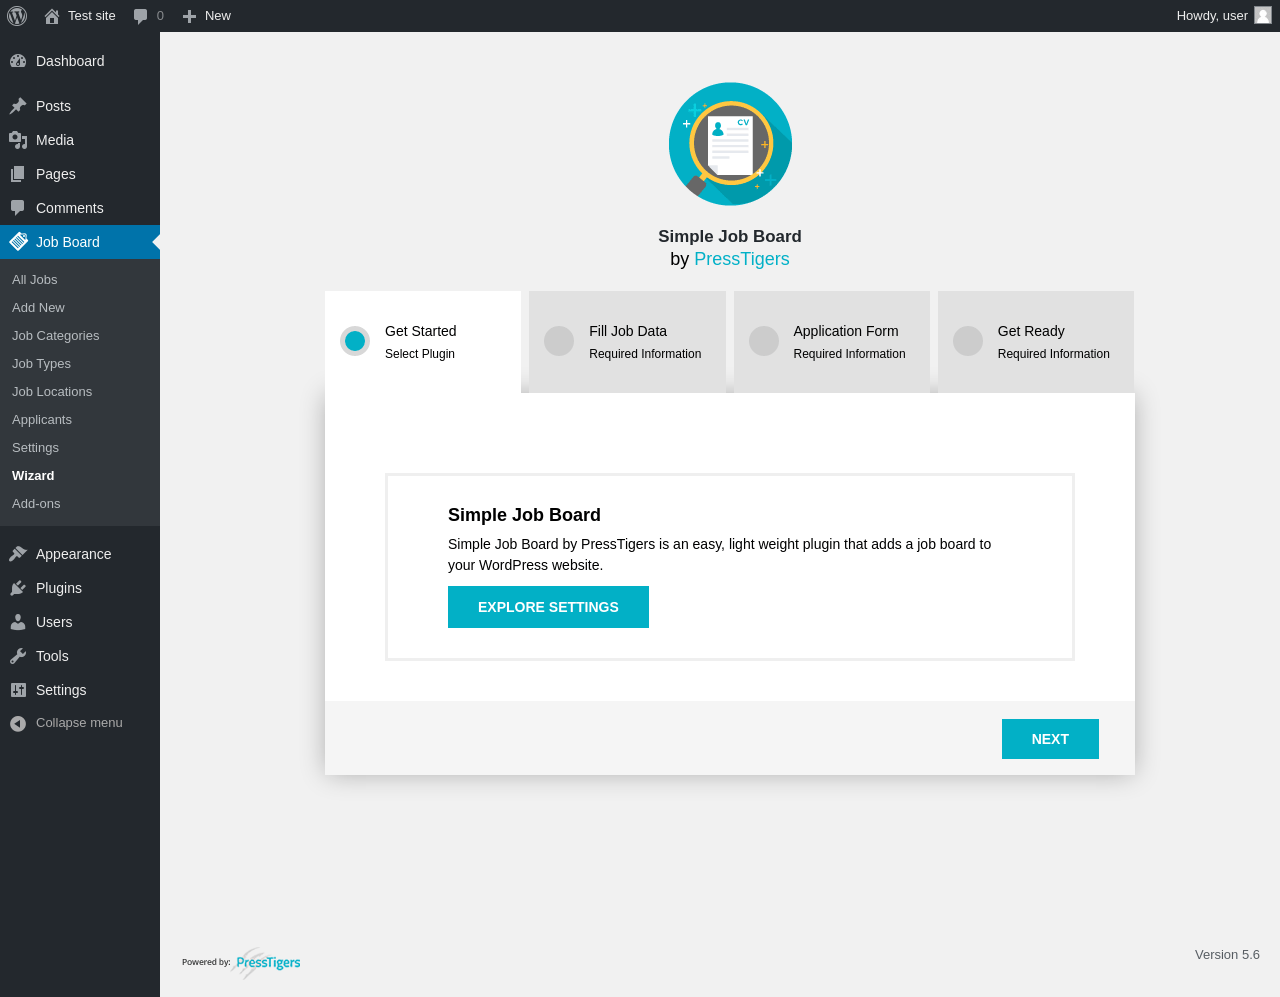
Task: Open the Comments menu in sidebar
Action: (80, 208)
